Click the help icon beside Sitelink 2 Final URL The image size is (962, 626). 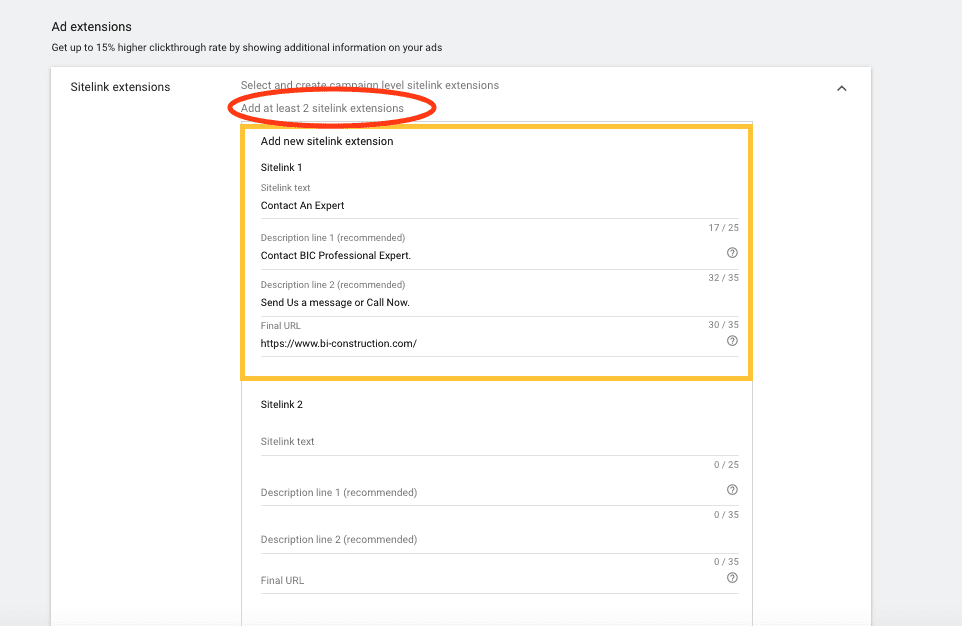coord(732,577)
